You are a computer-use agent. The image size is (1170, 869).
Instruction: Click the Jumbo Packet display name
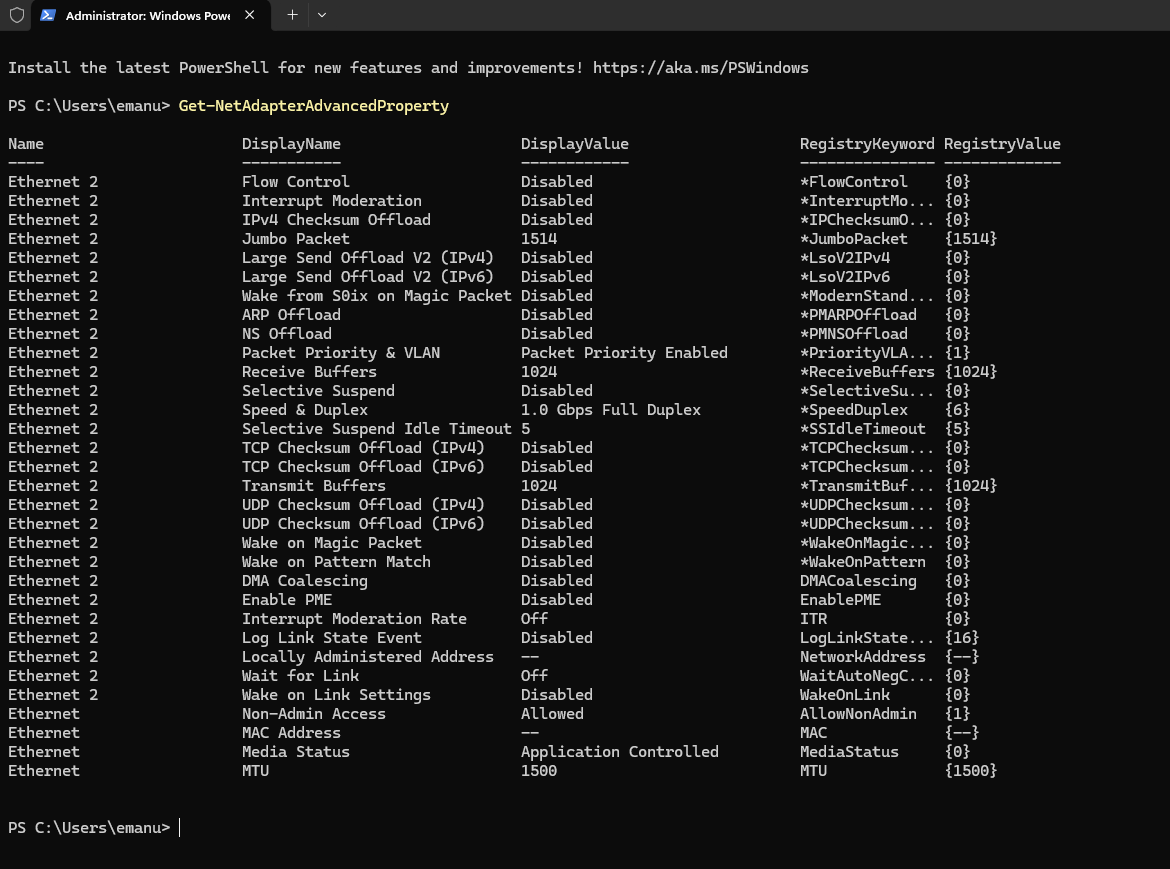295,239
